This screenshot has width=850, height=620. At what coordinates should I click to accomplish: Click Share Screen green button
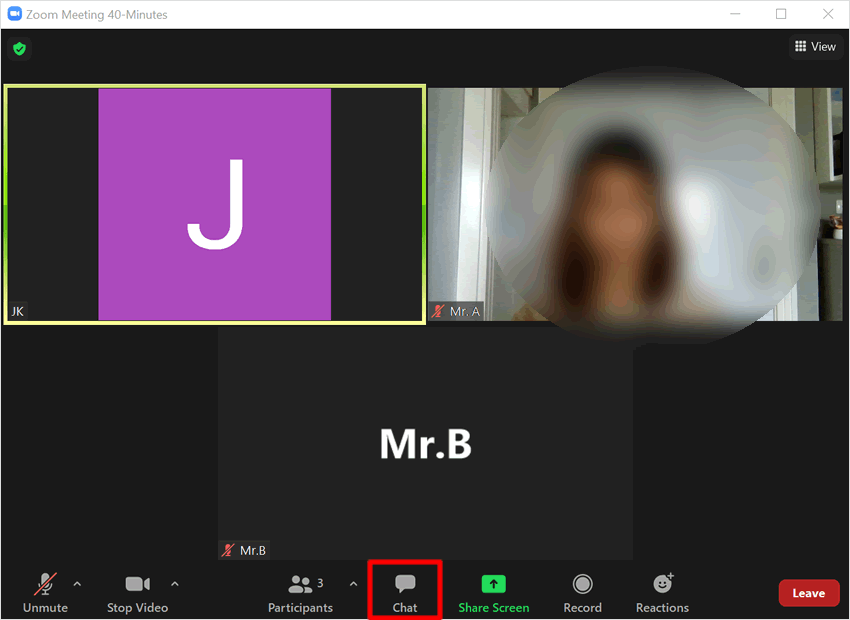click(x=493, y=593)
